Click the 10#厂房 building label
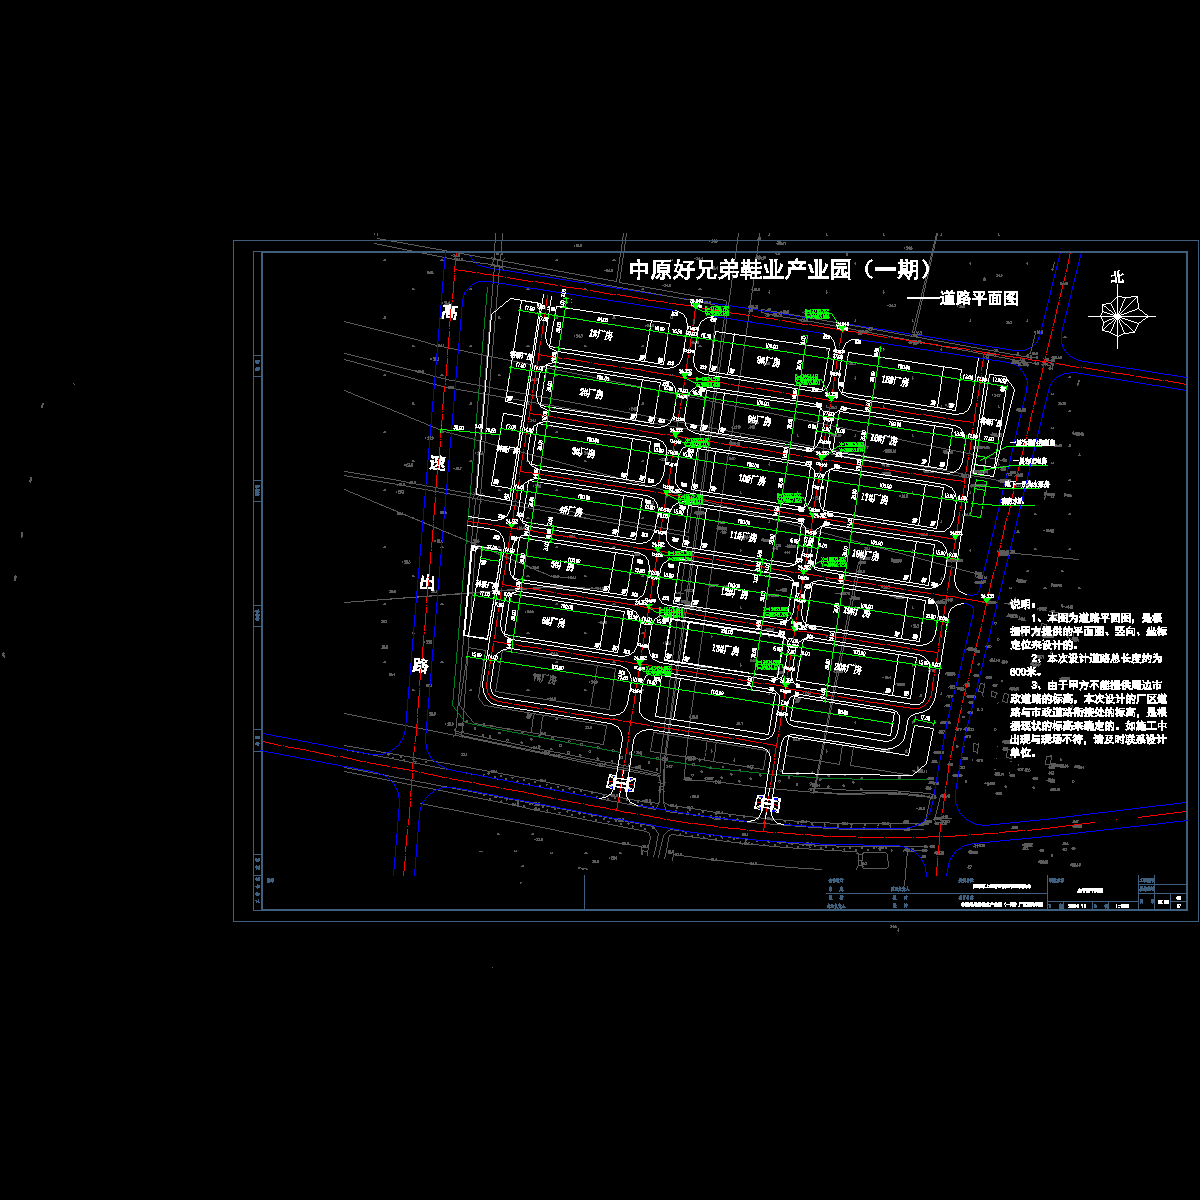 coord(751,480)
